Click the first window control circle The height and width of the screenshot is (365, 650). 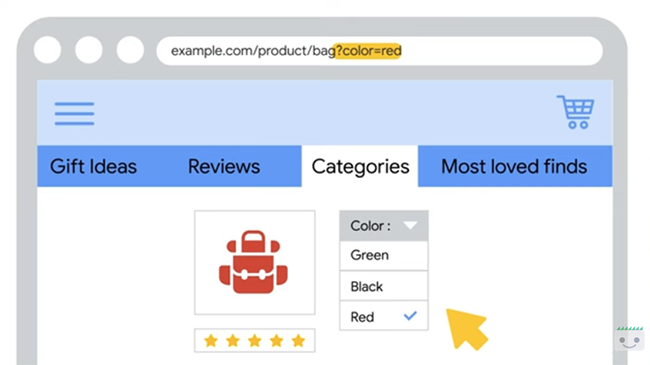point(47,50)
